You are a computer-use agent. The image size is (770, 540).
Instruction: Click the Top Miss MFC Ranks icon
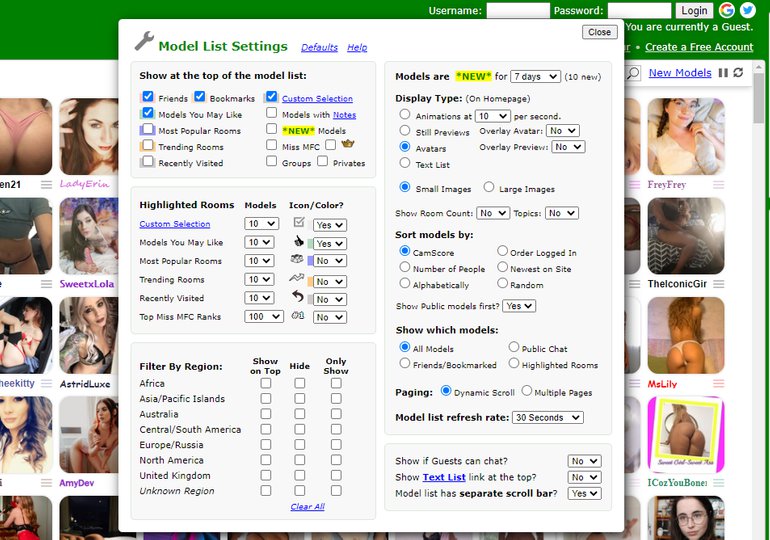click(x=298, y=316)
